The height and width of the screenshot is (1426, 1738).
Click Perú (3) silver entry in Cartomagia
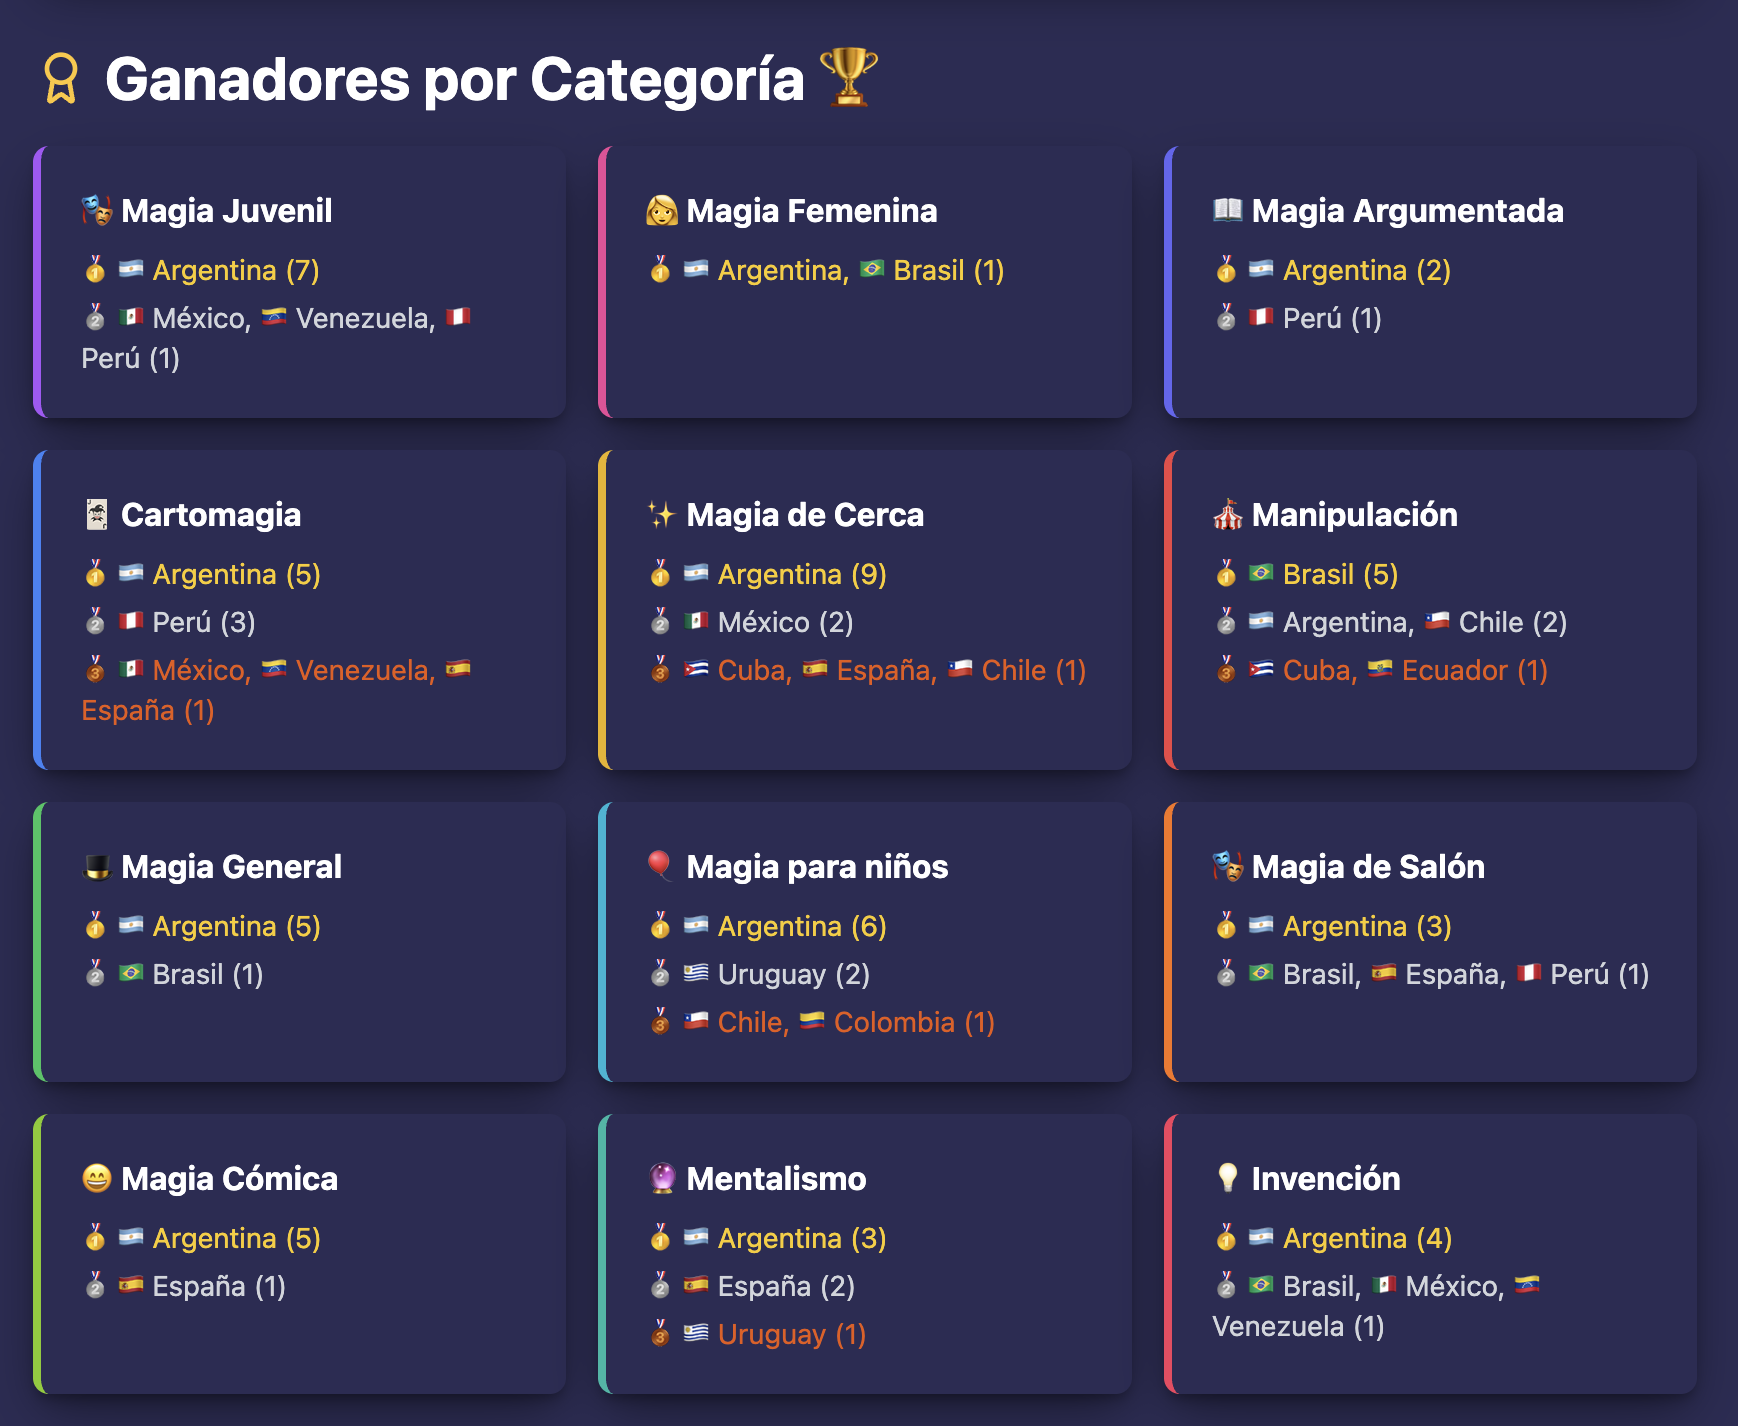203,622
